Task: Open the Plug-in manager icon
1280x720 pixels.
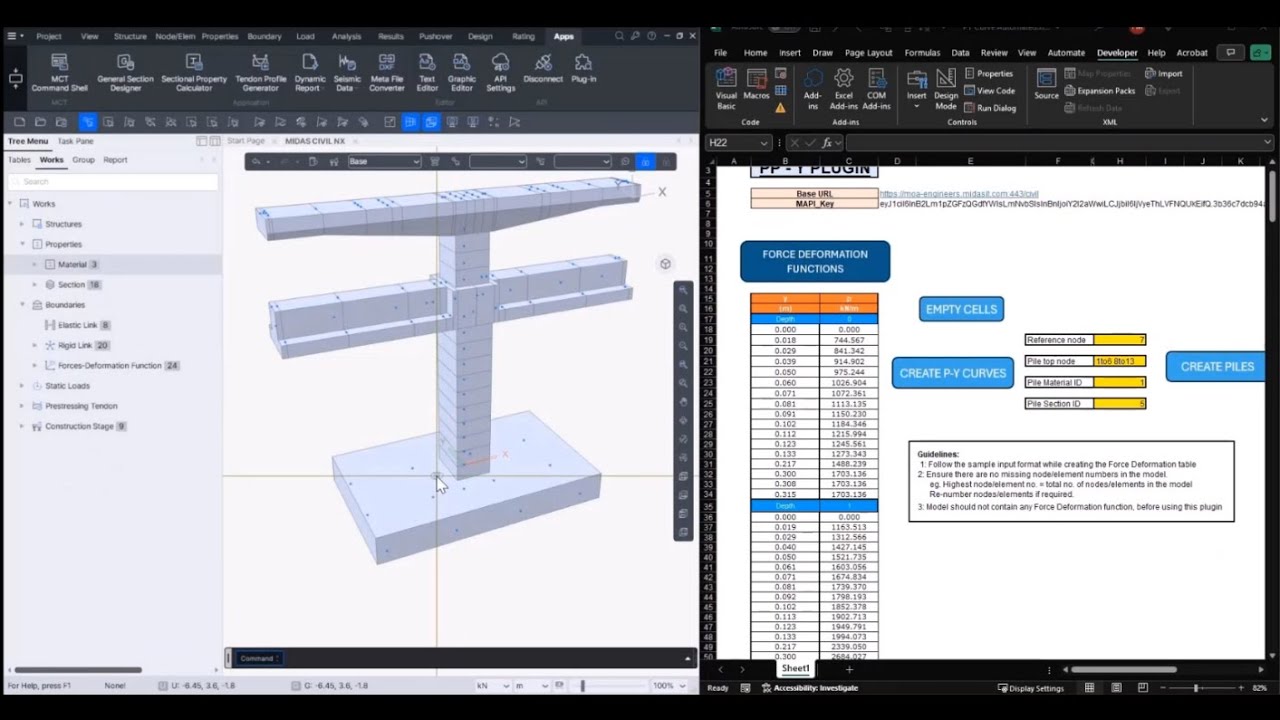Action: tap(584, 68)
